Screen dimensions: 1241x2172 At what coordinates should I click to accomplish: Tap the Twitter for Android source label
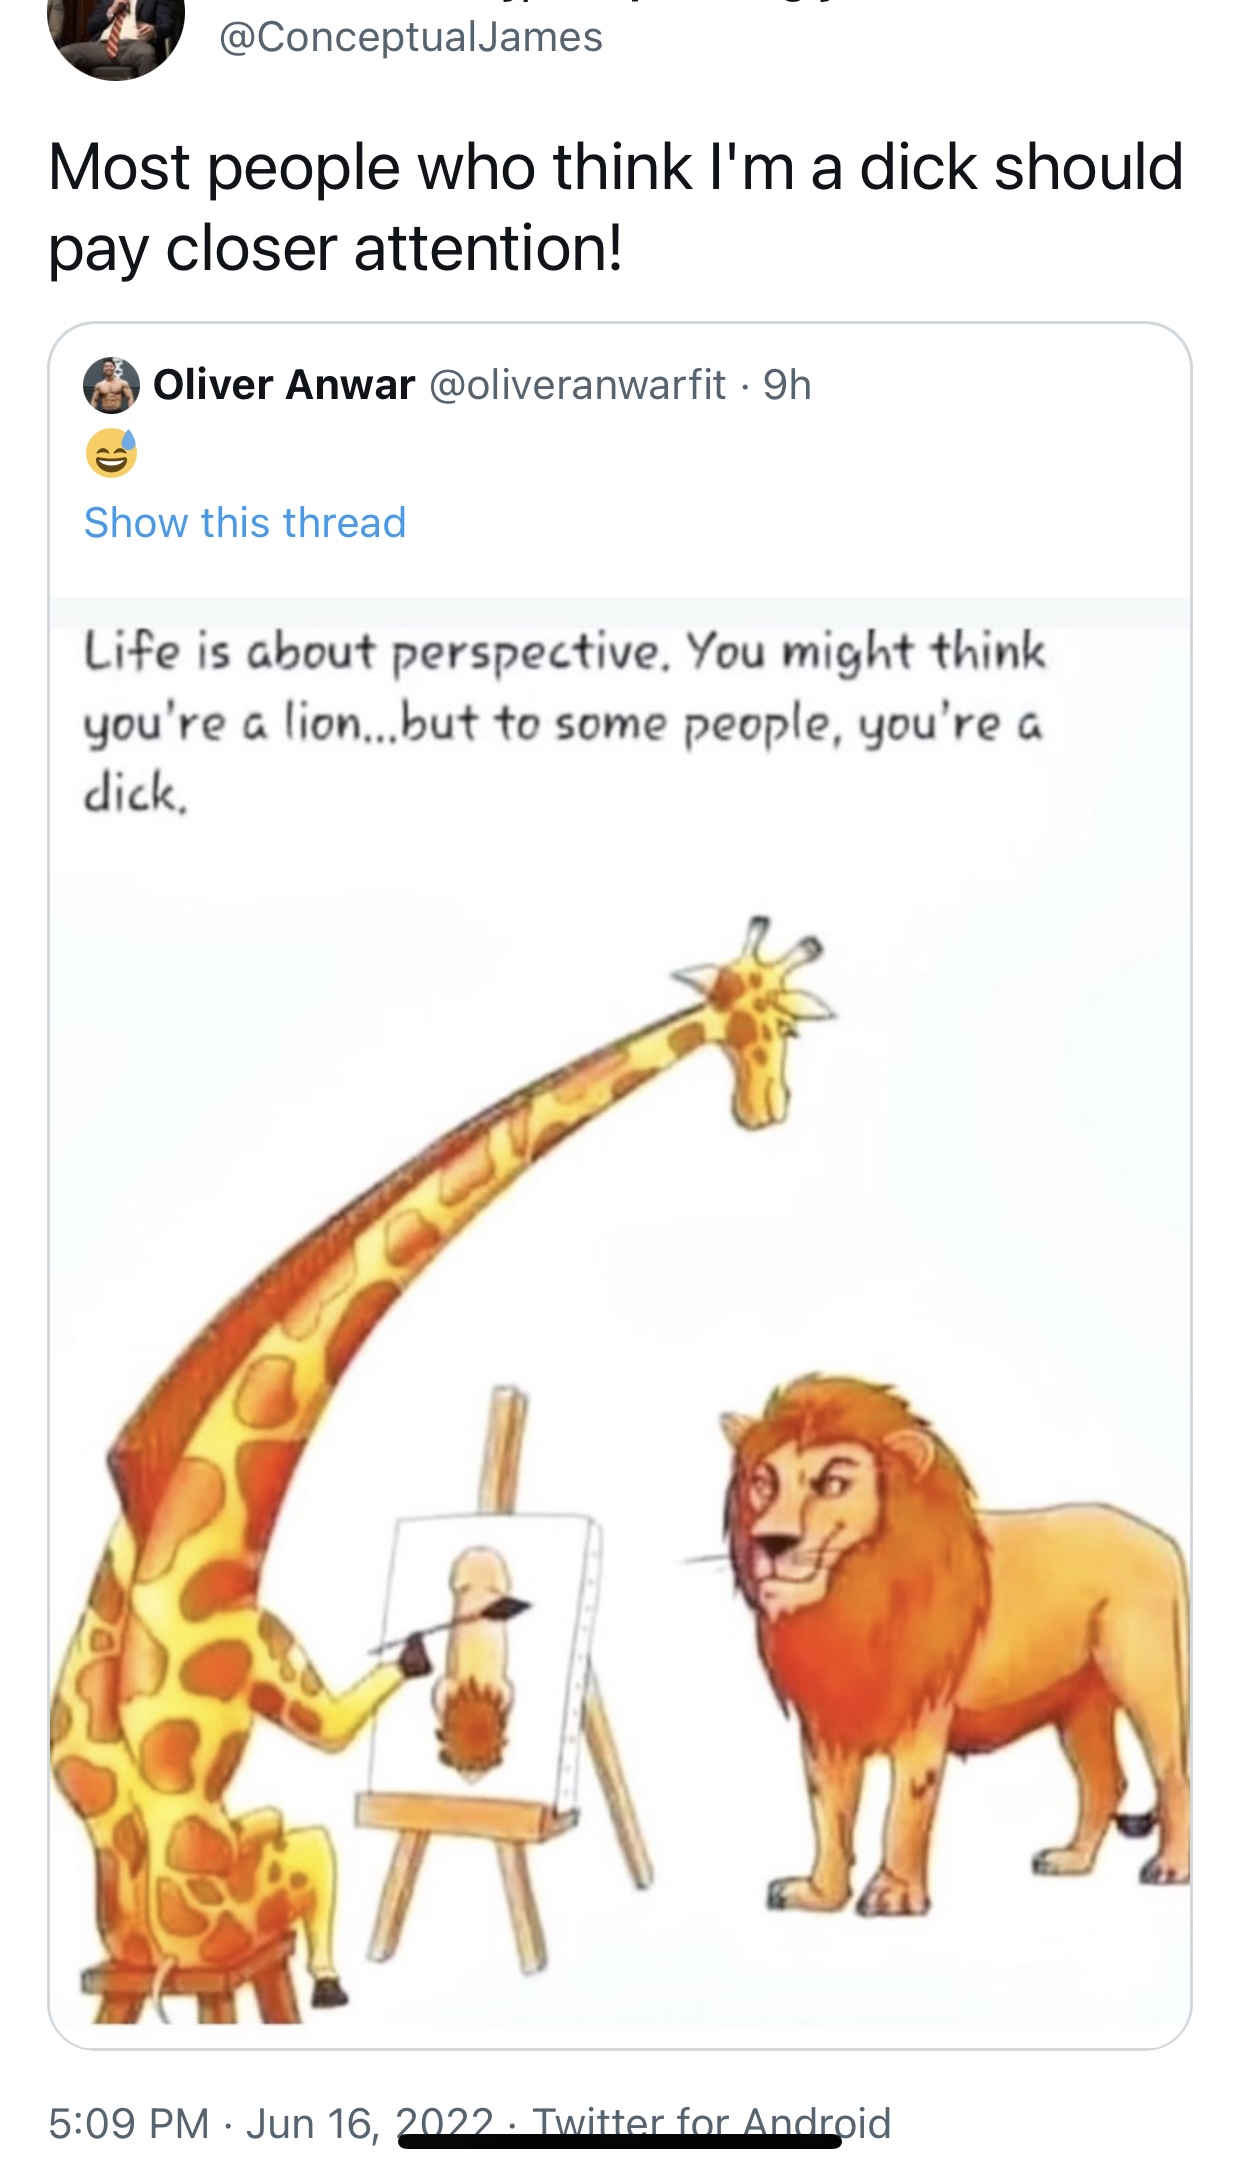[711, 2124]
